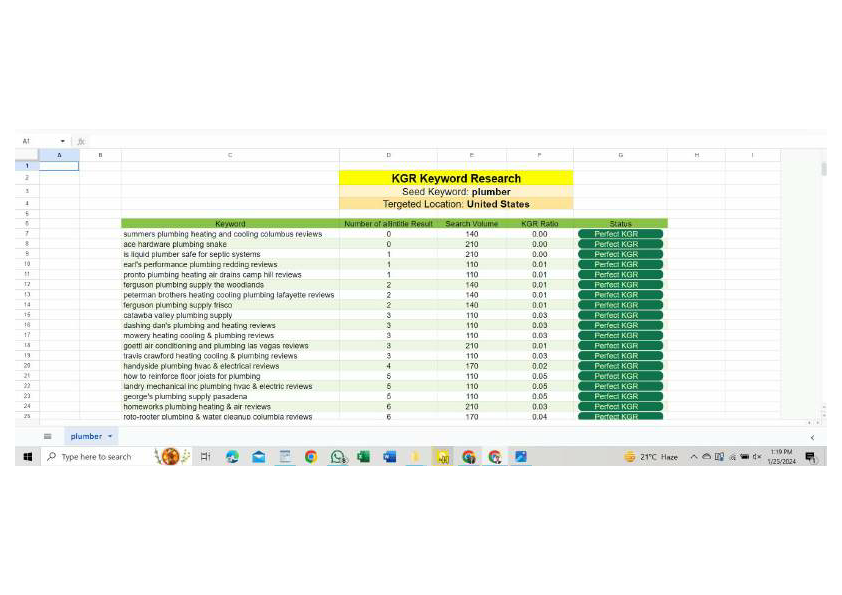
Task: Click the formula bar fx area
Action: pos(82,141)
